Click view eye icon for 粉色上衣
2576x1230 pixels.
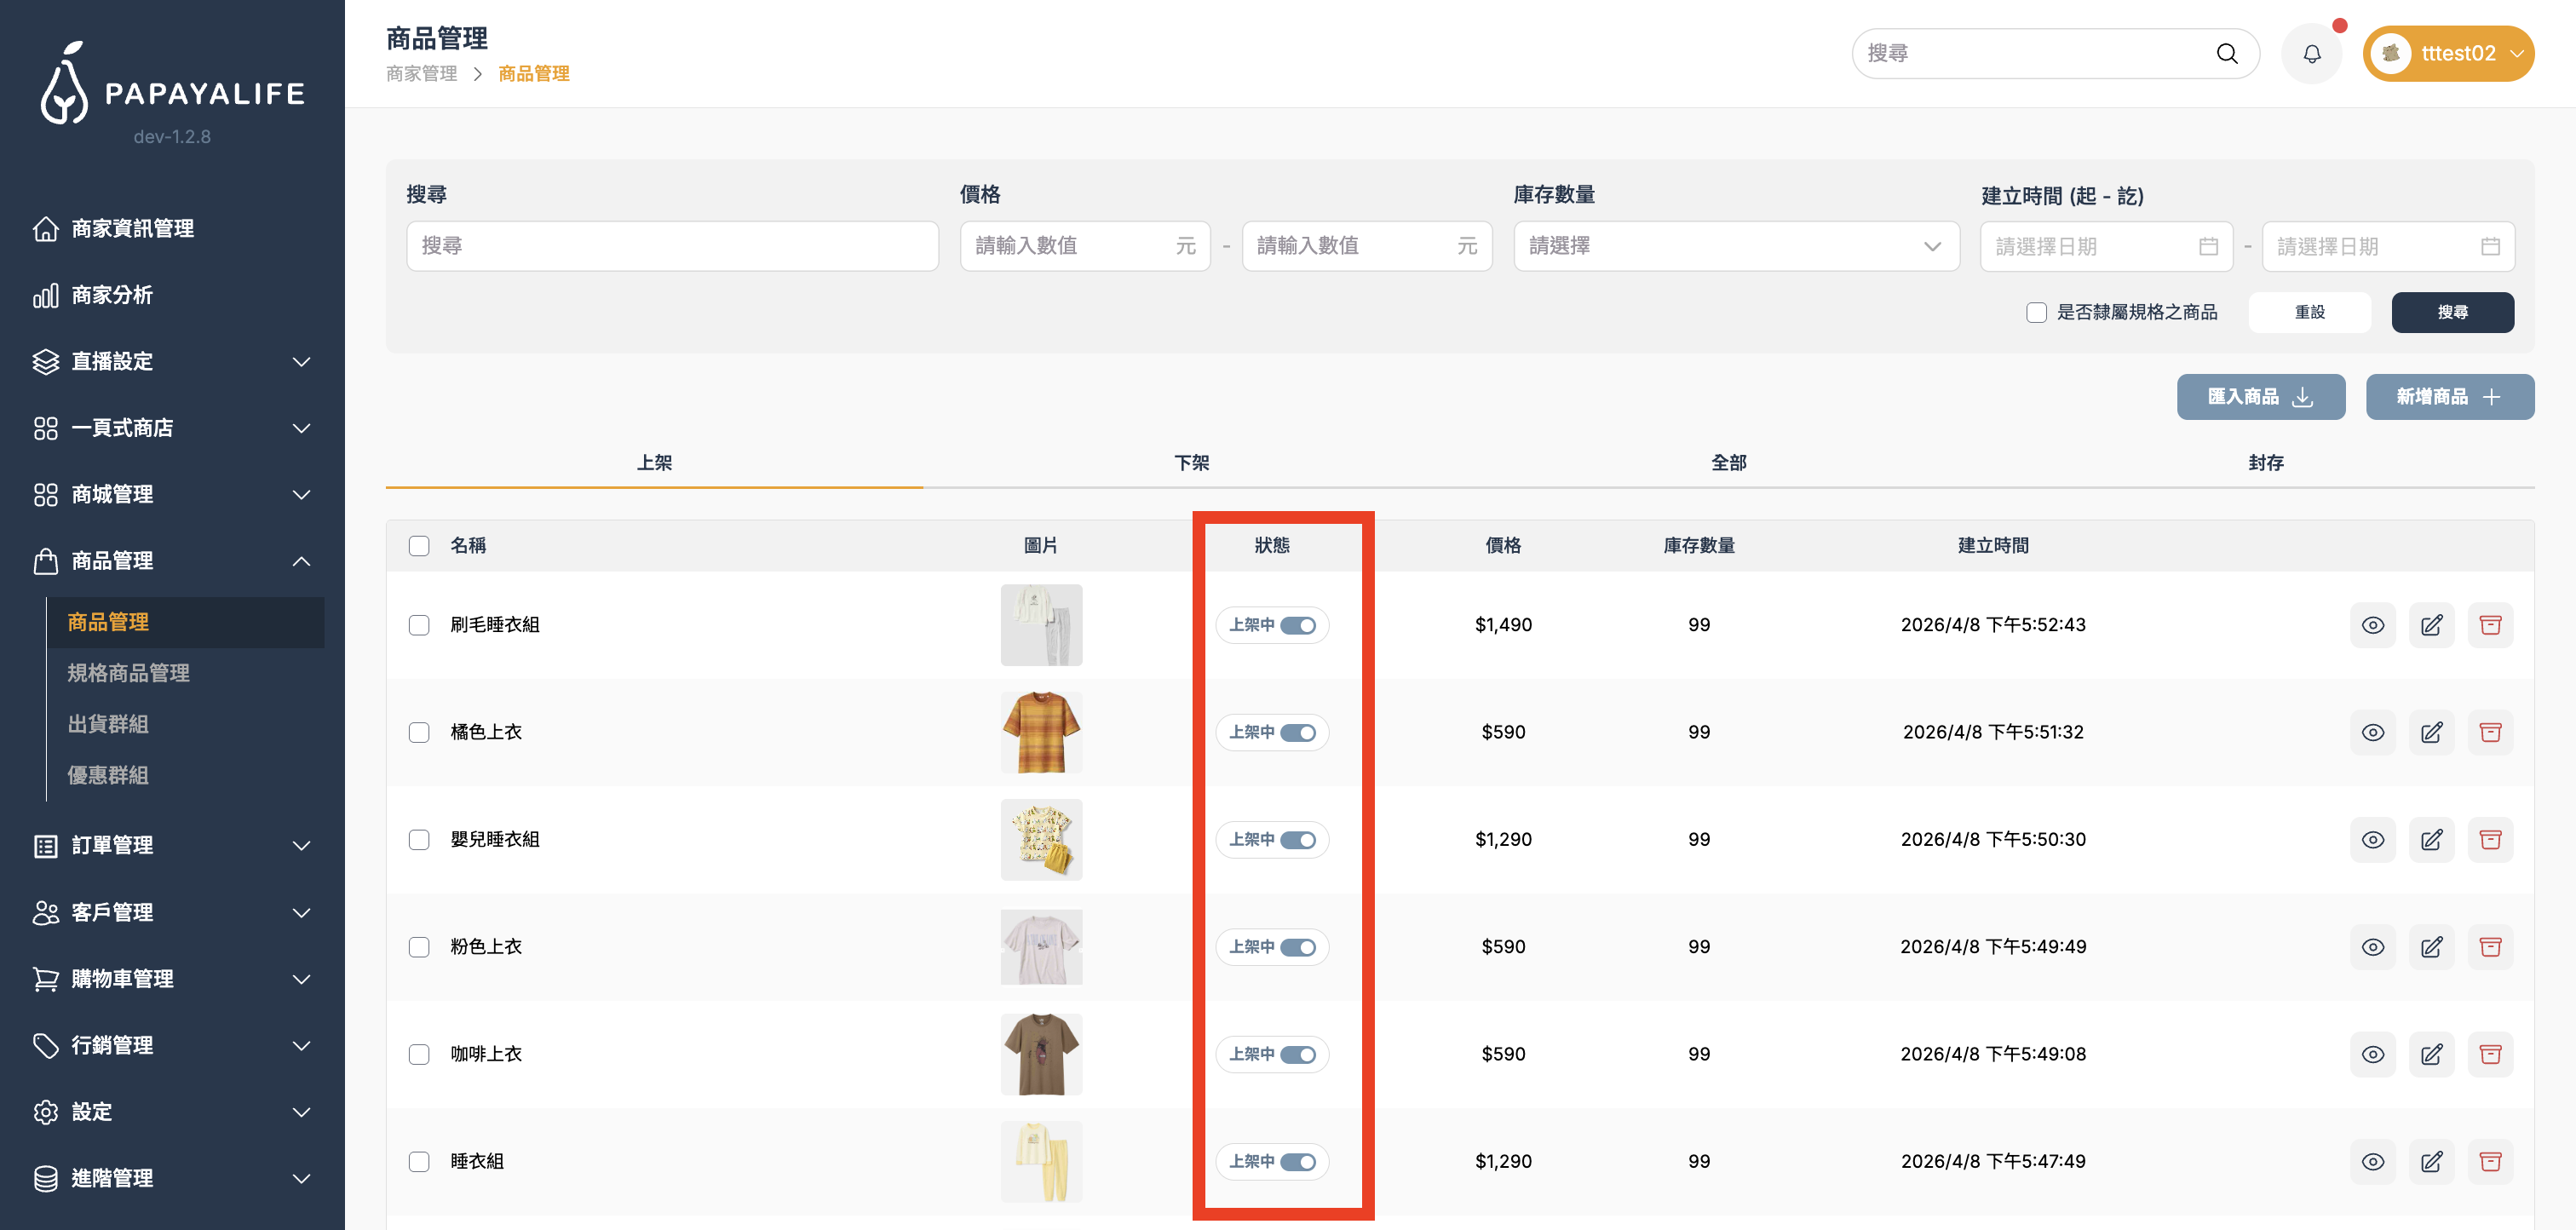[x=2372, y=947]
